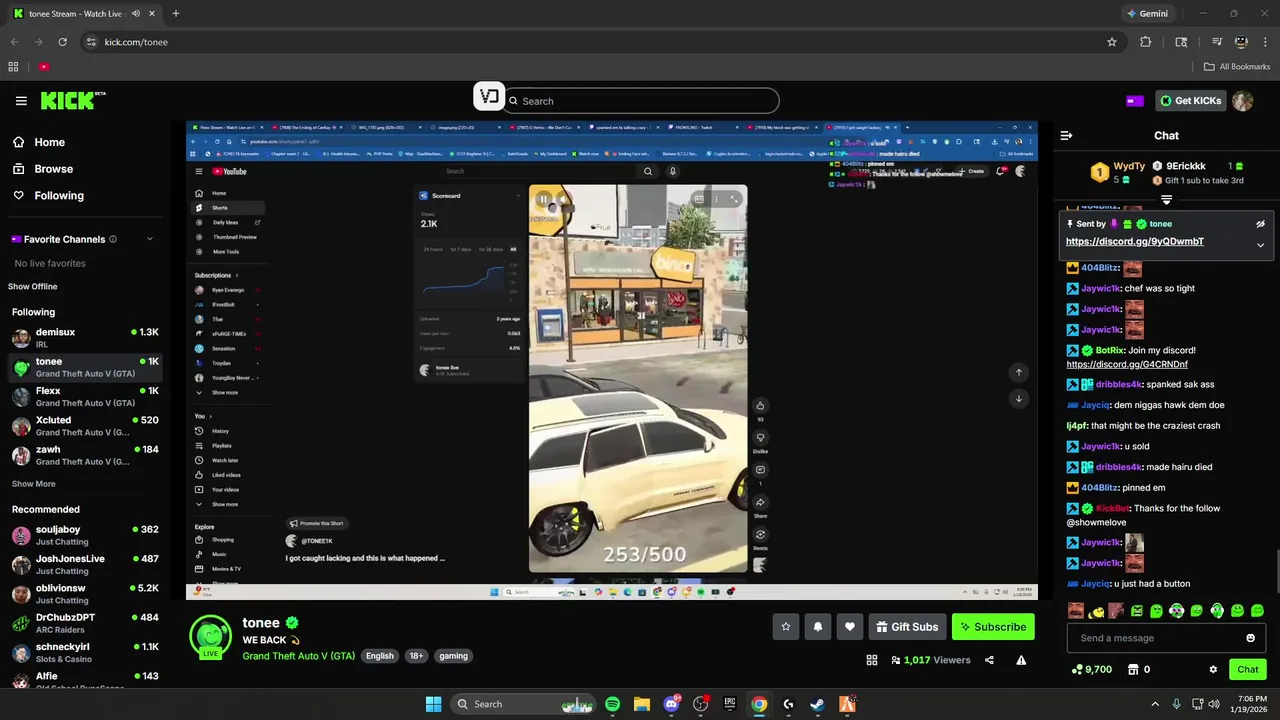
Task: Open the chat shop icon
Action: click(x=1133, y=670)
